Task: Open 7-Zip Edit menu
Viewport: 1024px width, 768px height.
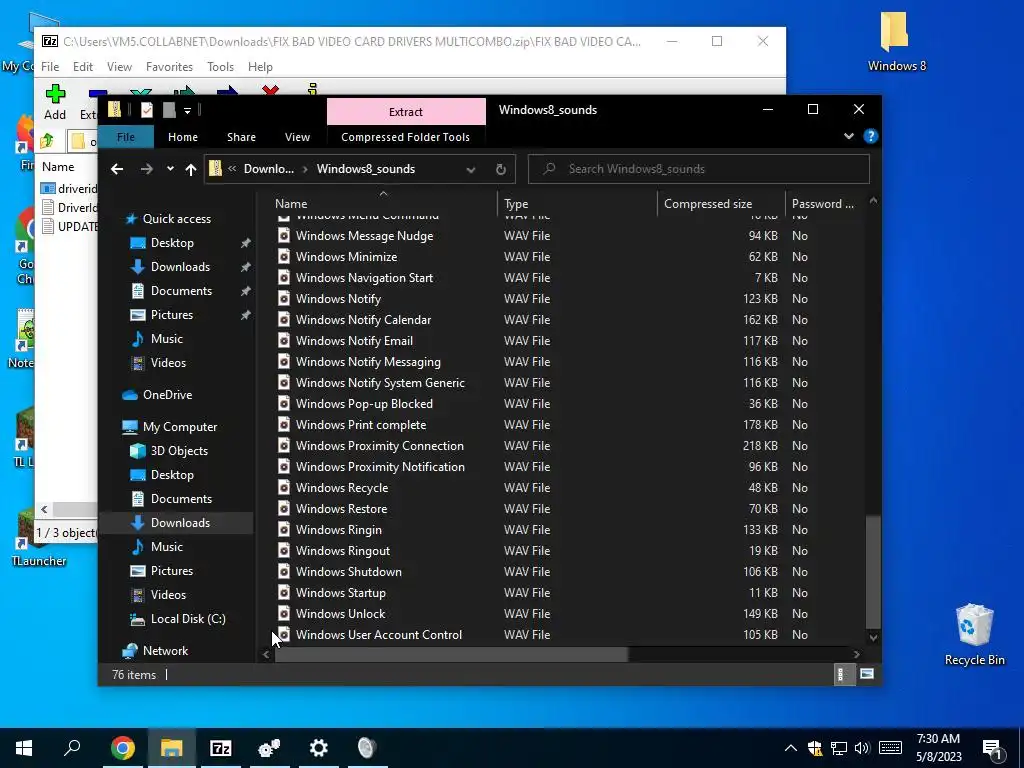Action: pyautogui.click(x=82, y=67)
